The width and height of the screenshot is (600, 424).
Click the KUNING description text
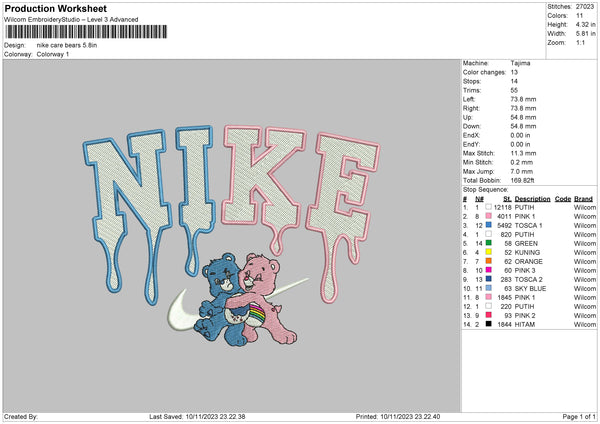click(527, 252)
